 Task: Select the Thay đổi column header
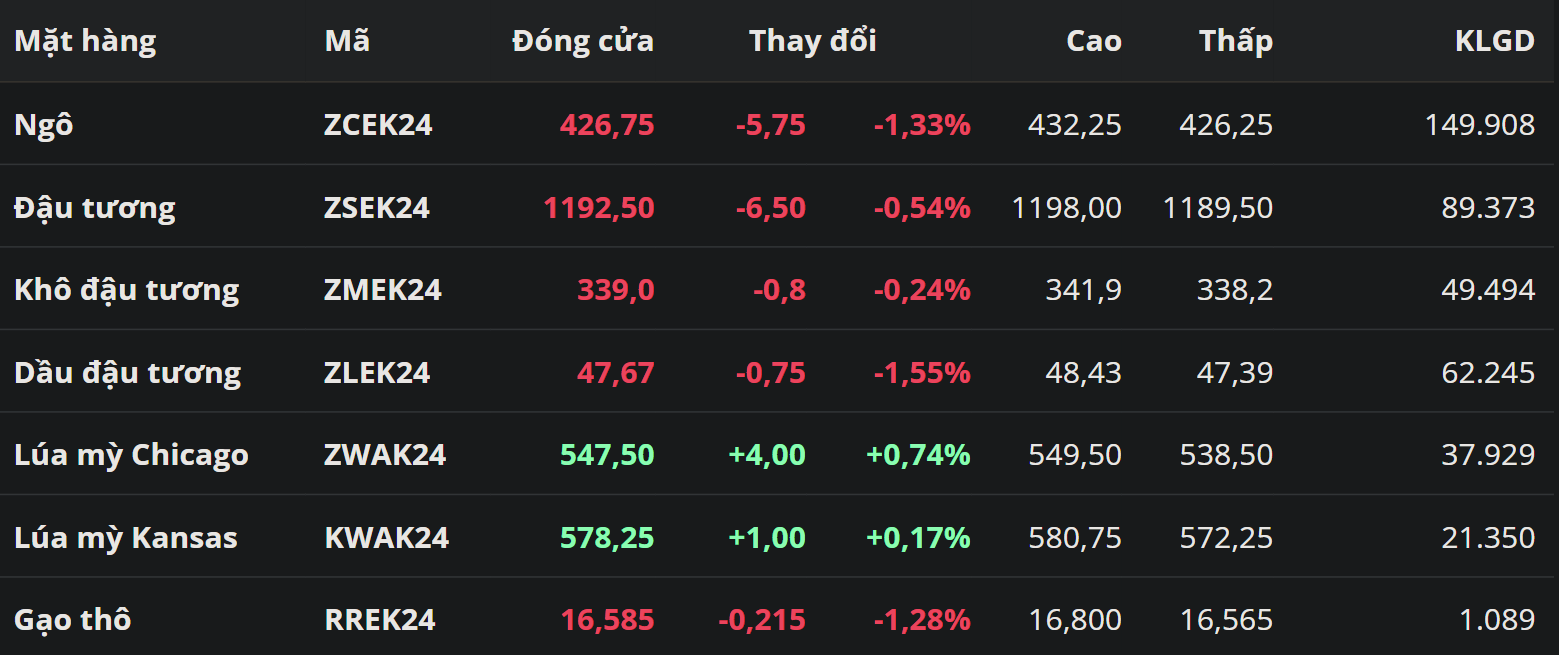812,41
